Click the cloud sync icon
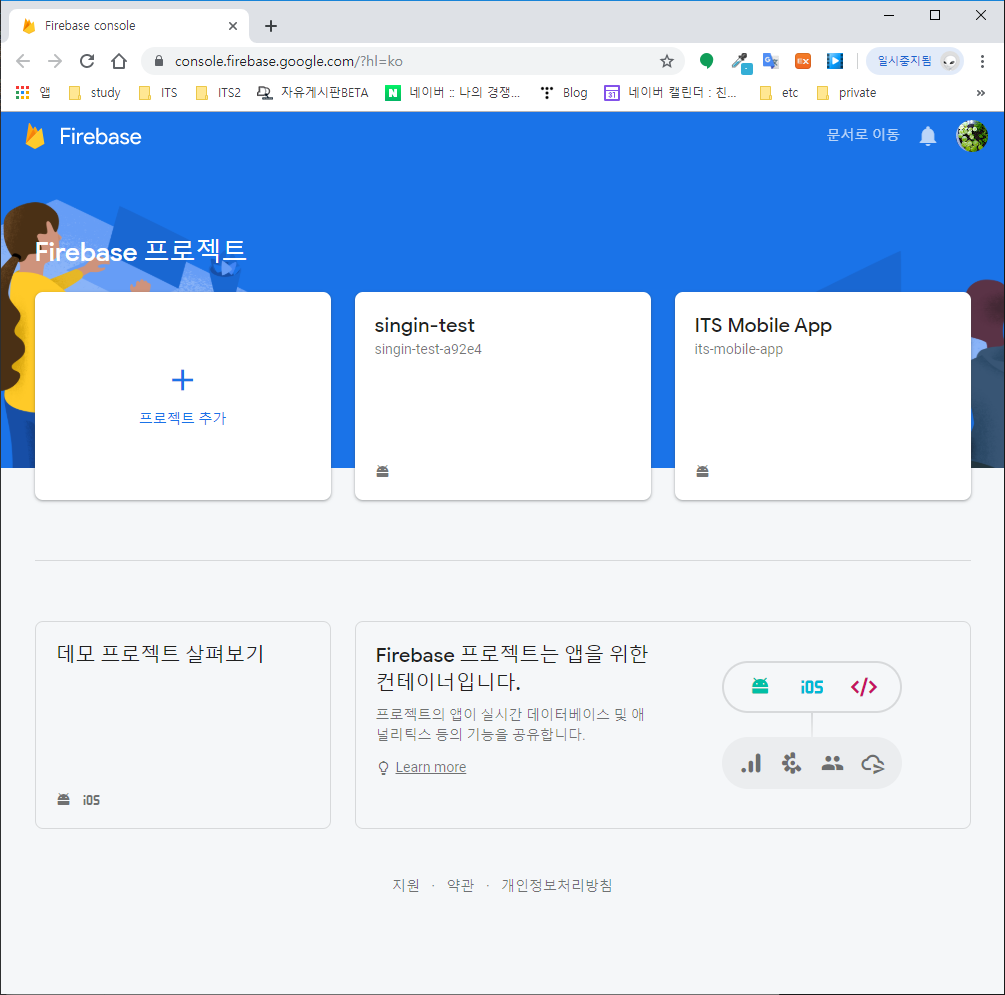The width and height of the screenshot is (1005, 995). [x=872, y=764]
